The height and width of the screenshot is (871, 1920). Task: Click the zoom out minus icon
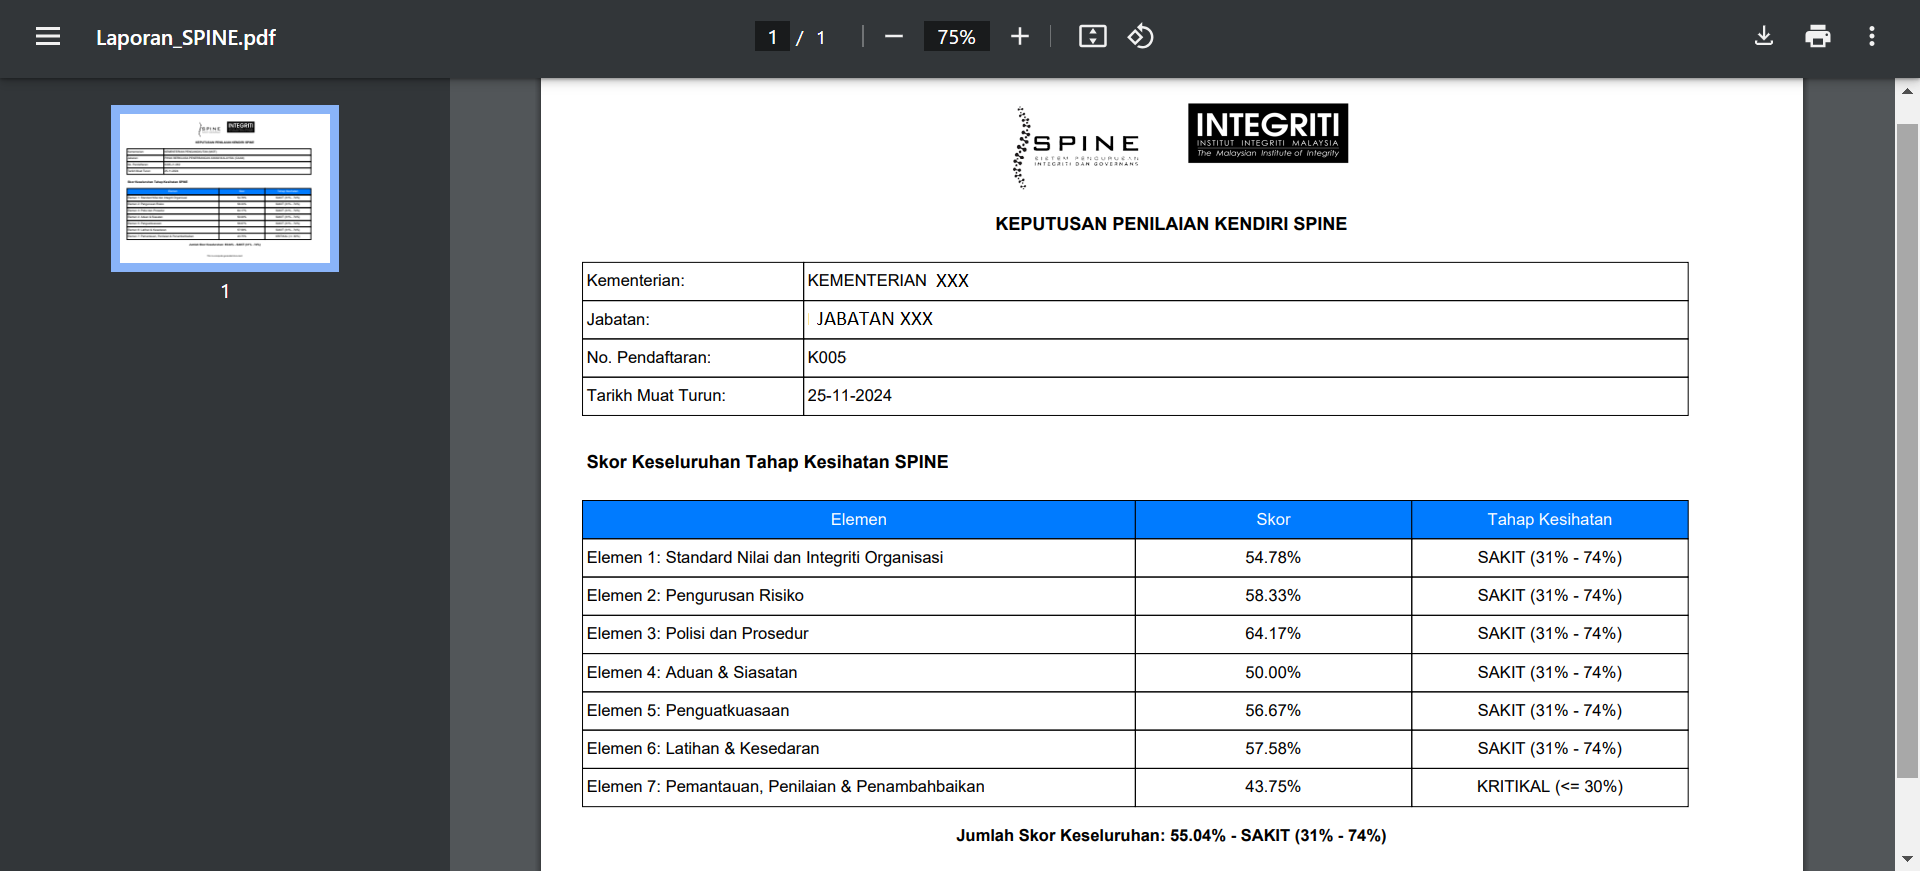coord(894,37)
